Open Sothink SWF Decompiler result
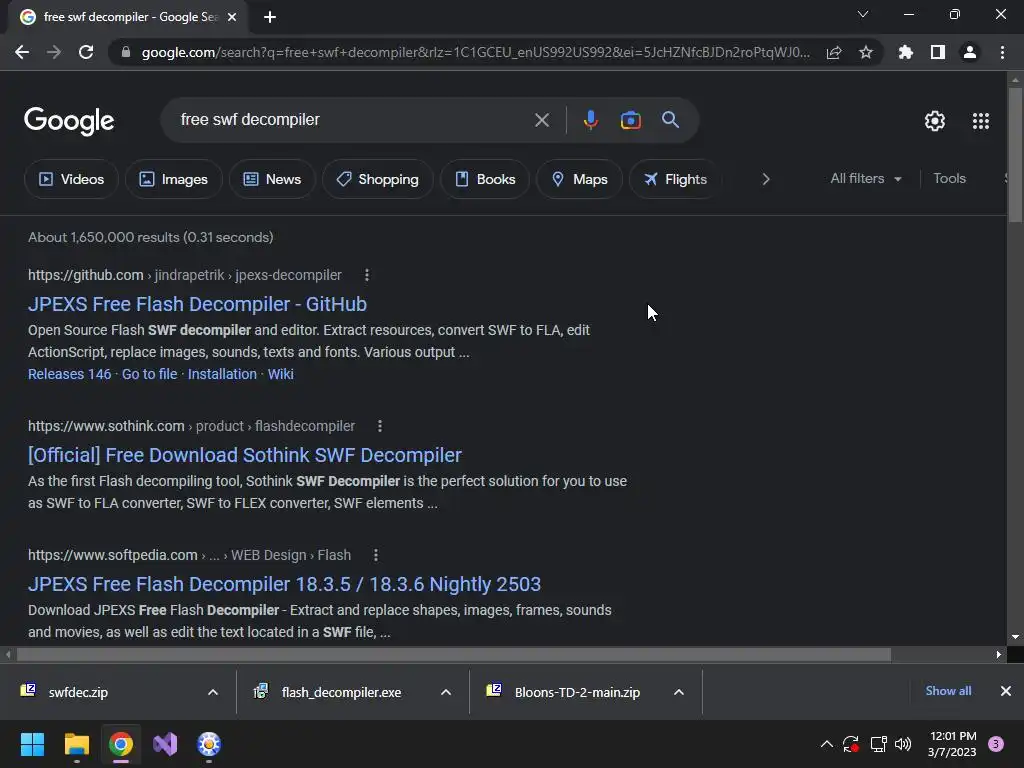This screenshot has width=1024, height=768. (245, 455)
